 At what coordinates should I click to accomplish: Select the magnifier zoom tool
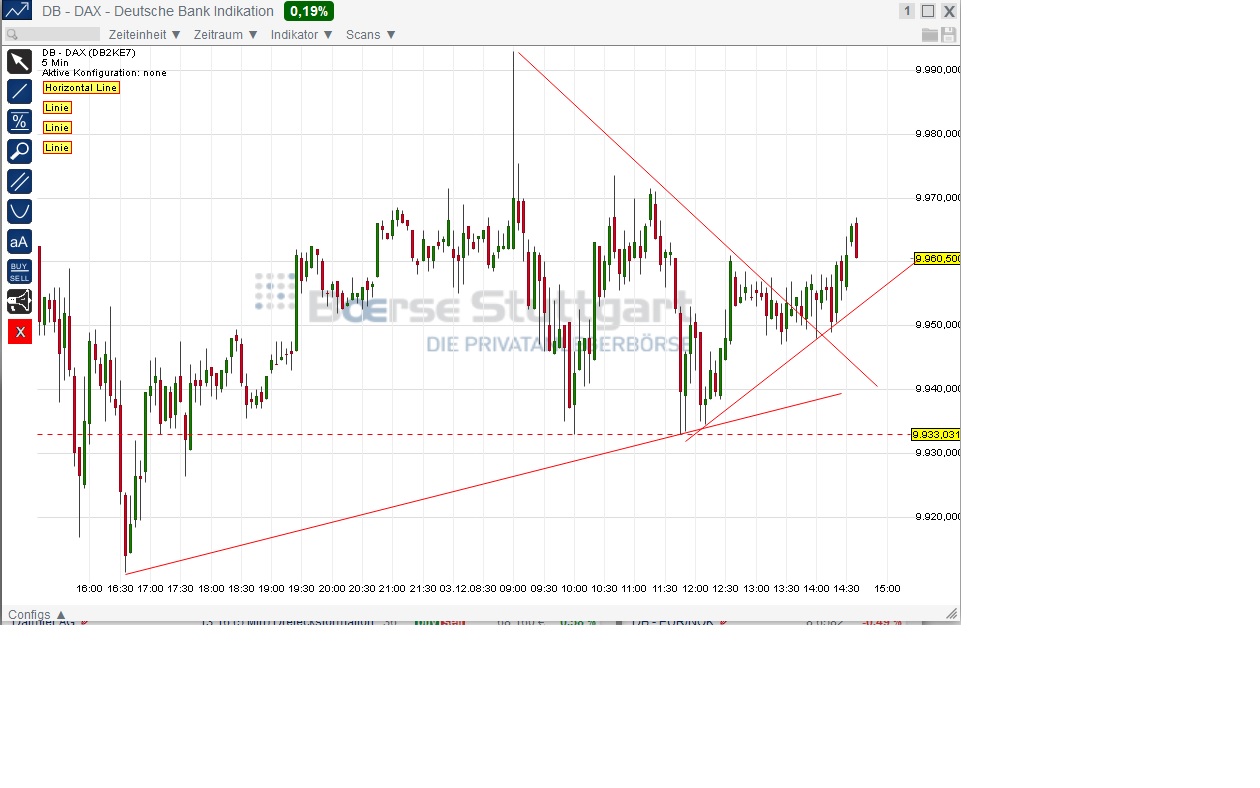click(x=18, y=151)
